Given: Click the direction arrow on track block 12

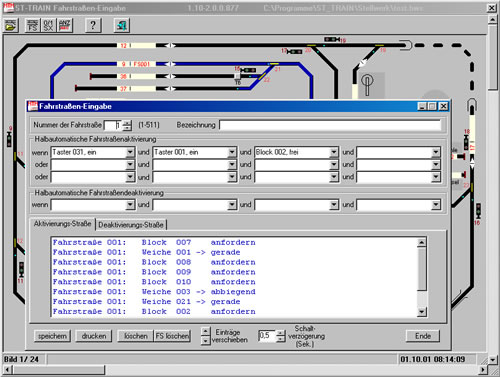Looking at the screenshot, I should click(x=170, y=45).
